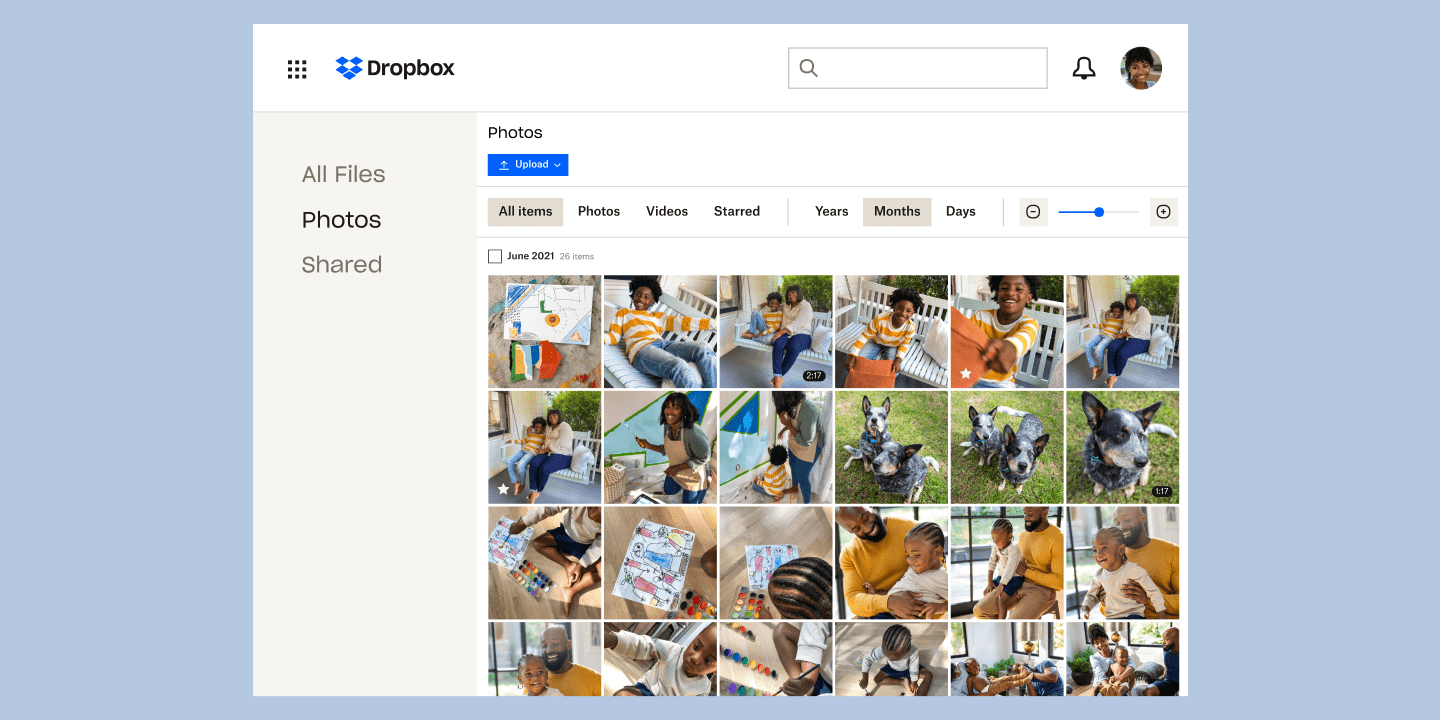1440x720 pixels.
Task: Click the Dropbox logo
Action: pos(394,68)
